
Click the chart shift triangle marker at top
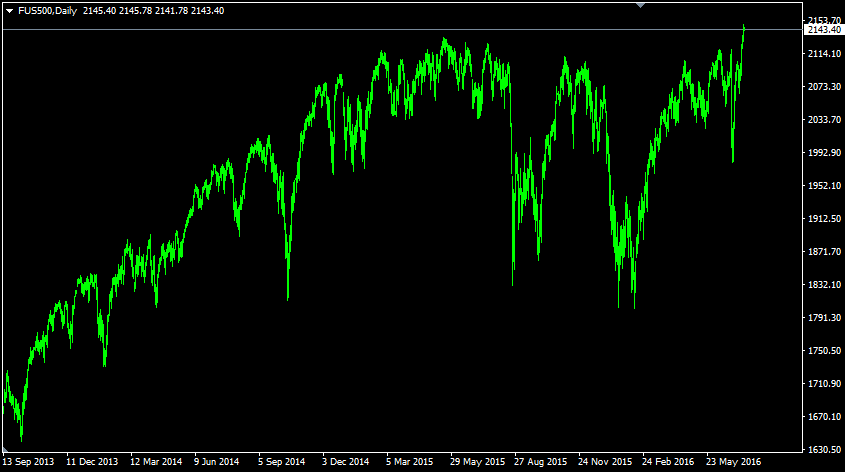pos(640,5)
